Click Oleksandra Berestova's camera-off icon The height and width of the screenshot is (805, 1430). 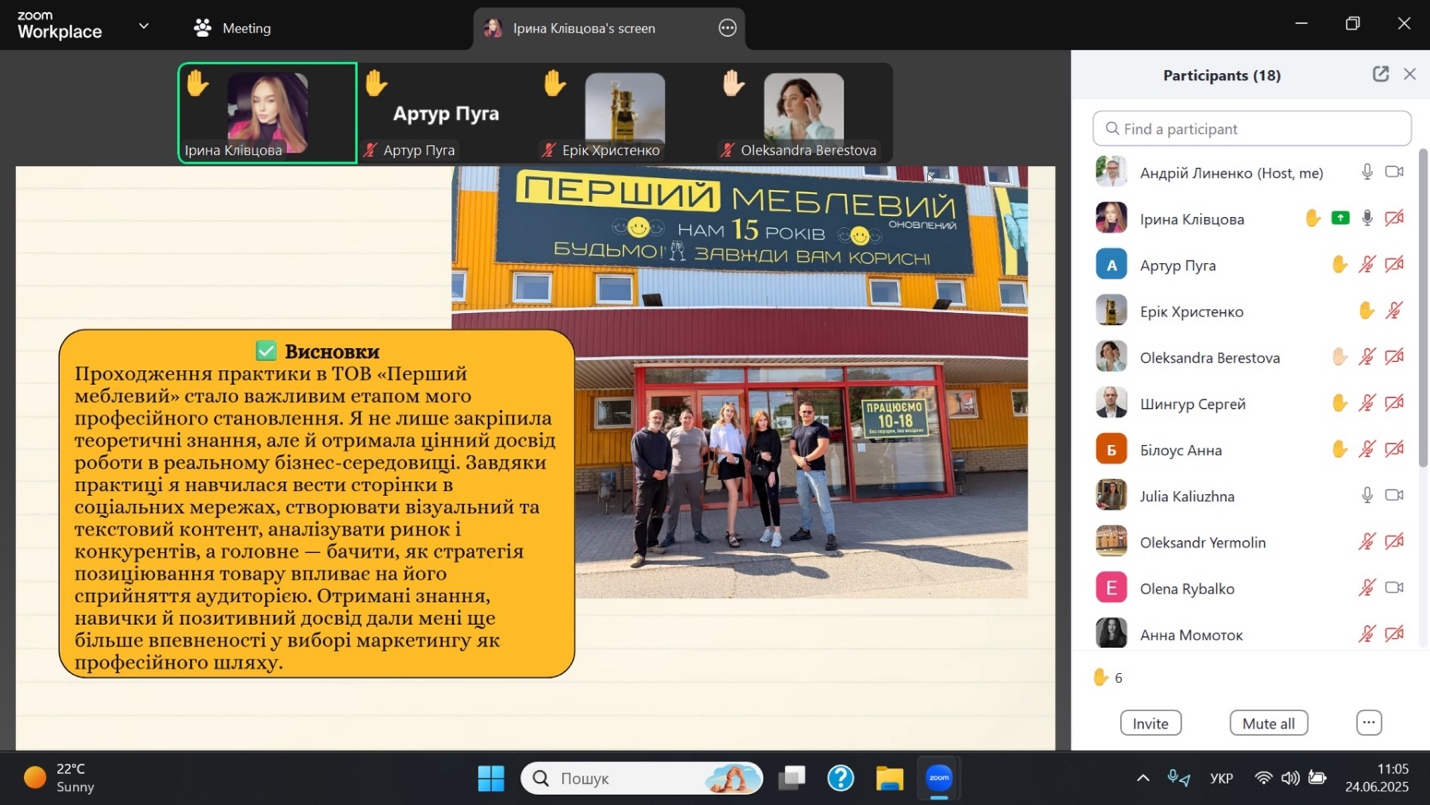click(x=1395, y=357)
